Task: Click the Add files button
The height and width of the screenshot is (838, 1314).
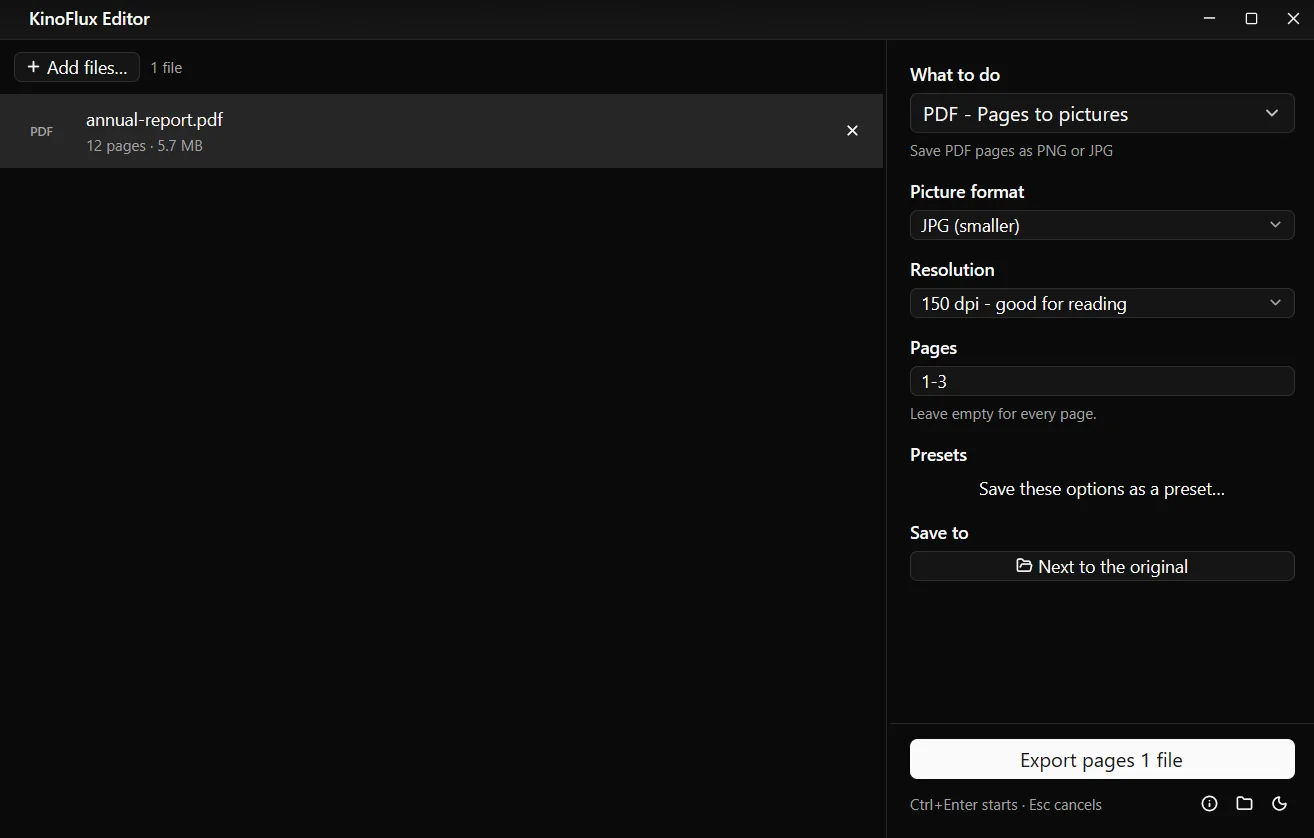Action: (x=77, y=67)
